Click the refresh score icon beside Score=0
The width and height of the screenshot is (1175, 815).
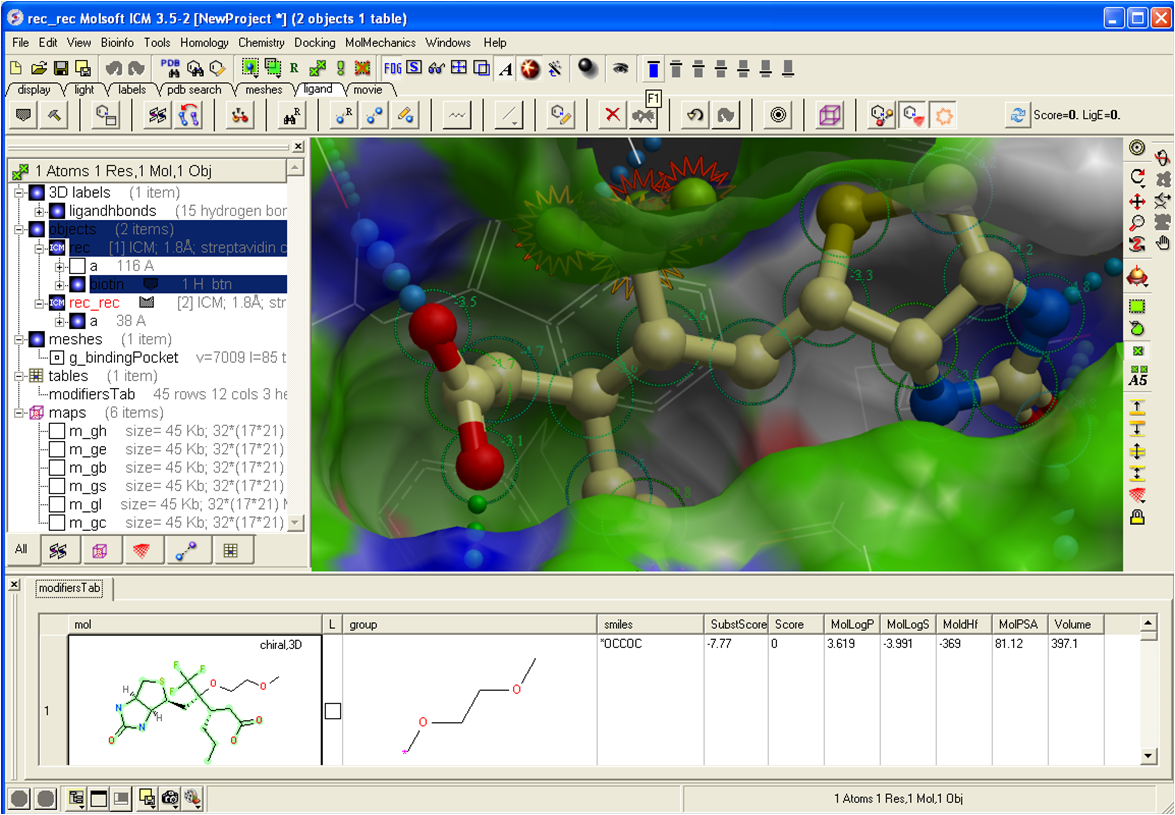click(x=1017, y=116)
